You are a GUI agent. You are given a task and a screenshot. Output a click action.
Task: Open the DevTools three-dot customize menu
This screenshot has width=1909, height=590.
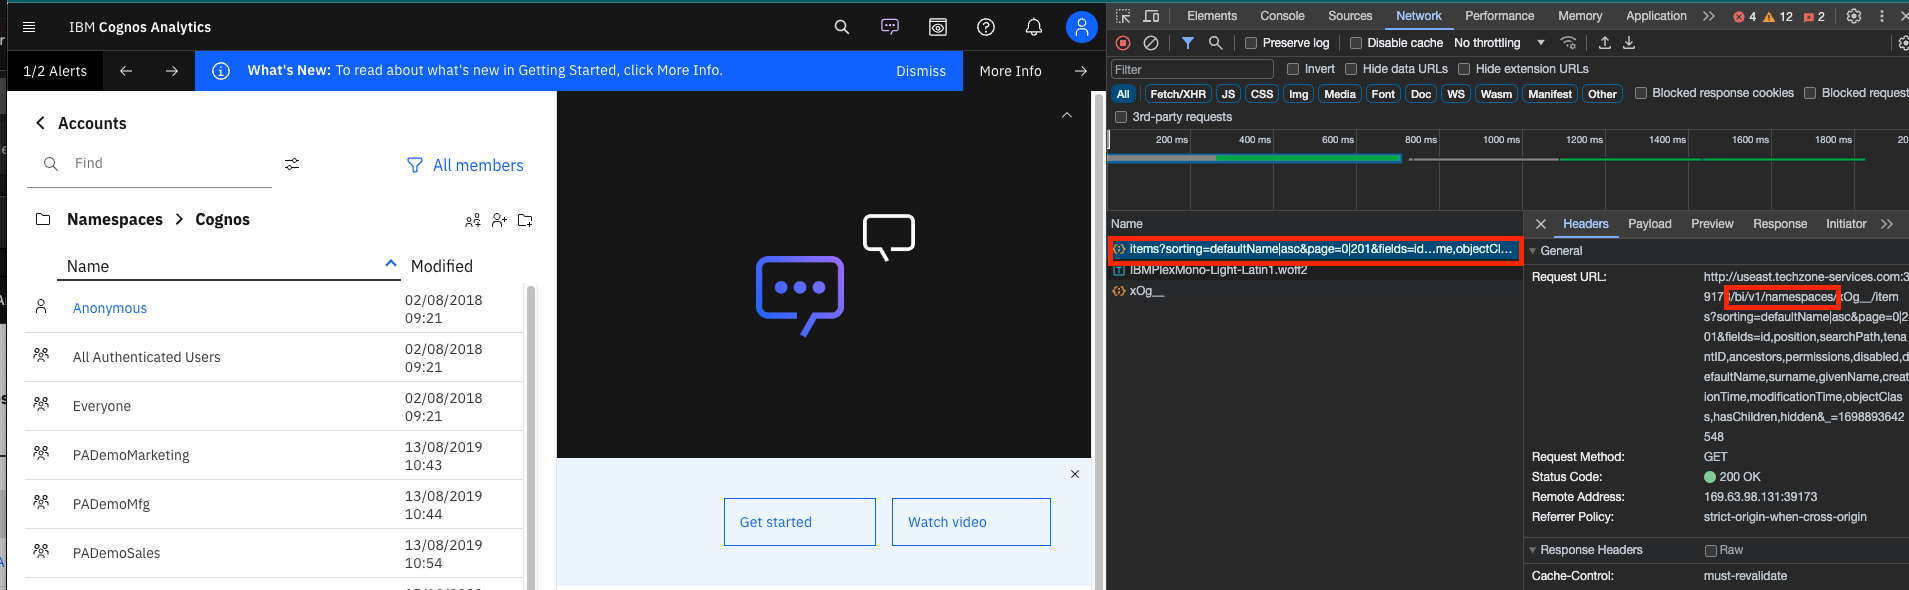(1882, 16)
